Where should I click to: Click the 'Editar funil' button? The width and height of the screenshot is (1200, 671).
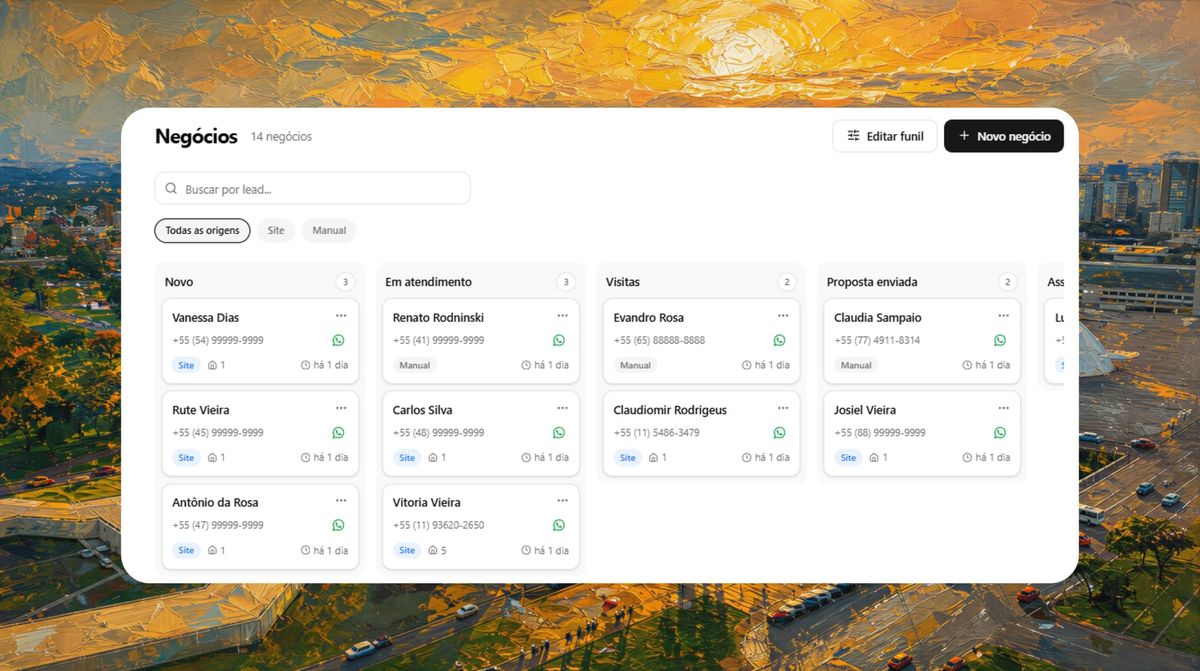pyautogui.click(x=885, y=136)
